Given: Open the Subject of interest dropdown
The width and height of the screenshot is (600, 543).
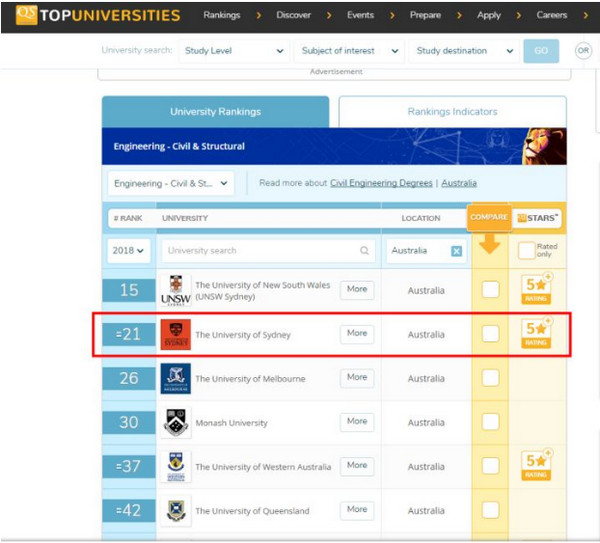Looking at the screenshot, I should (349, 51).
